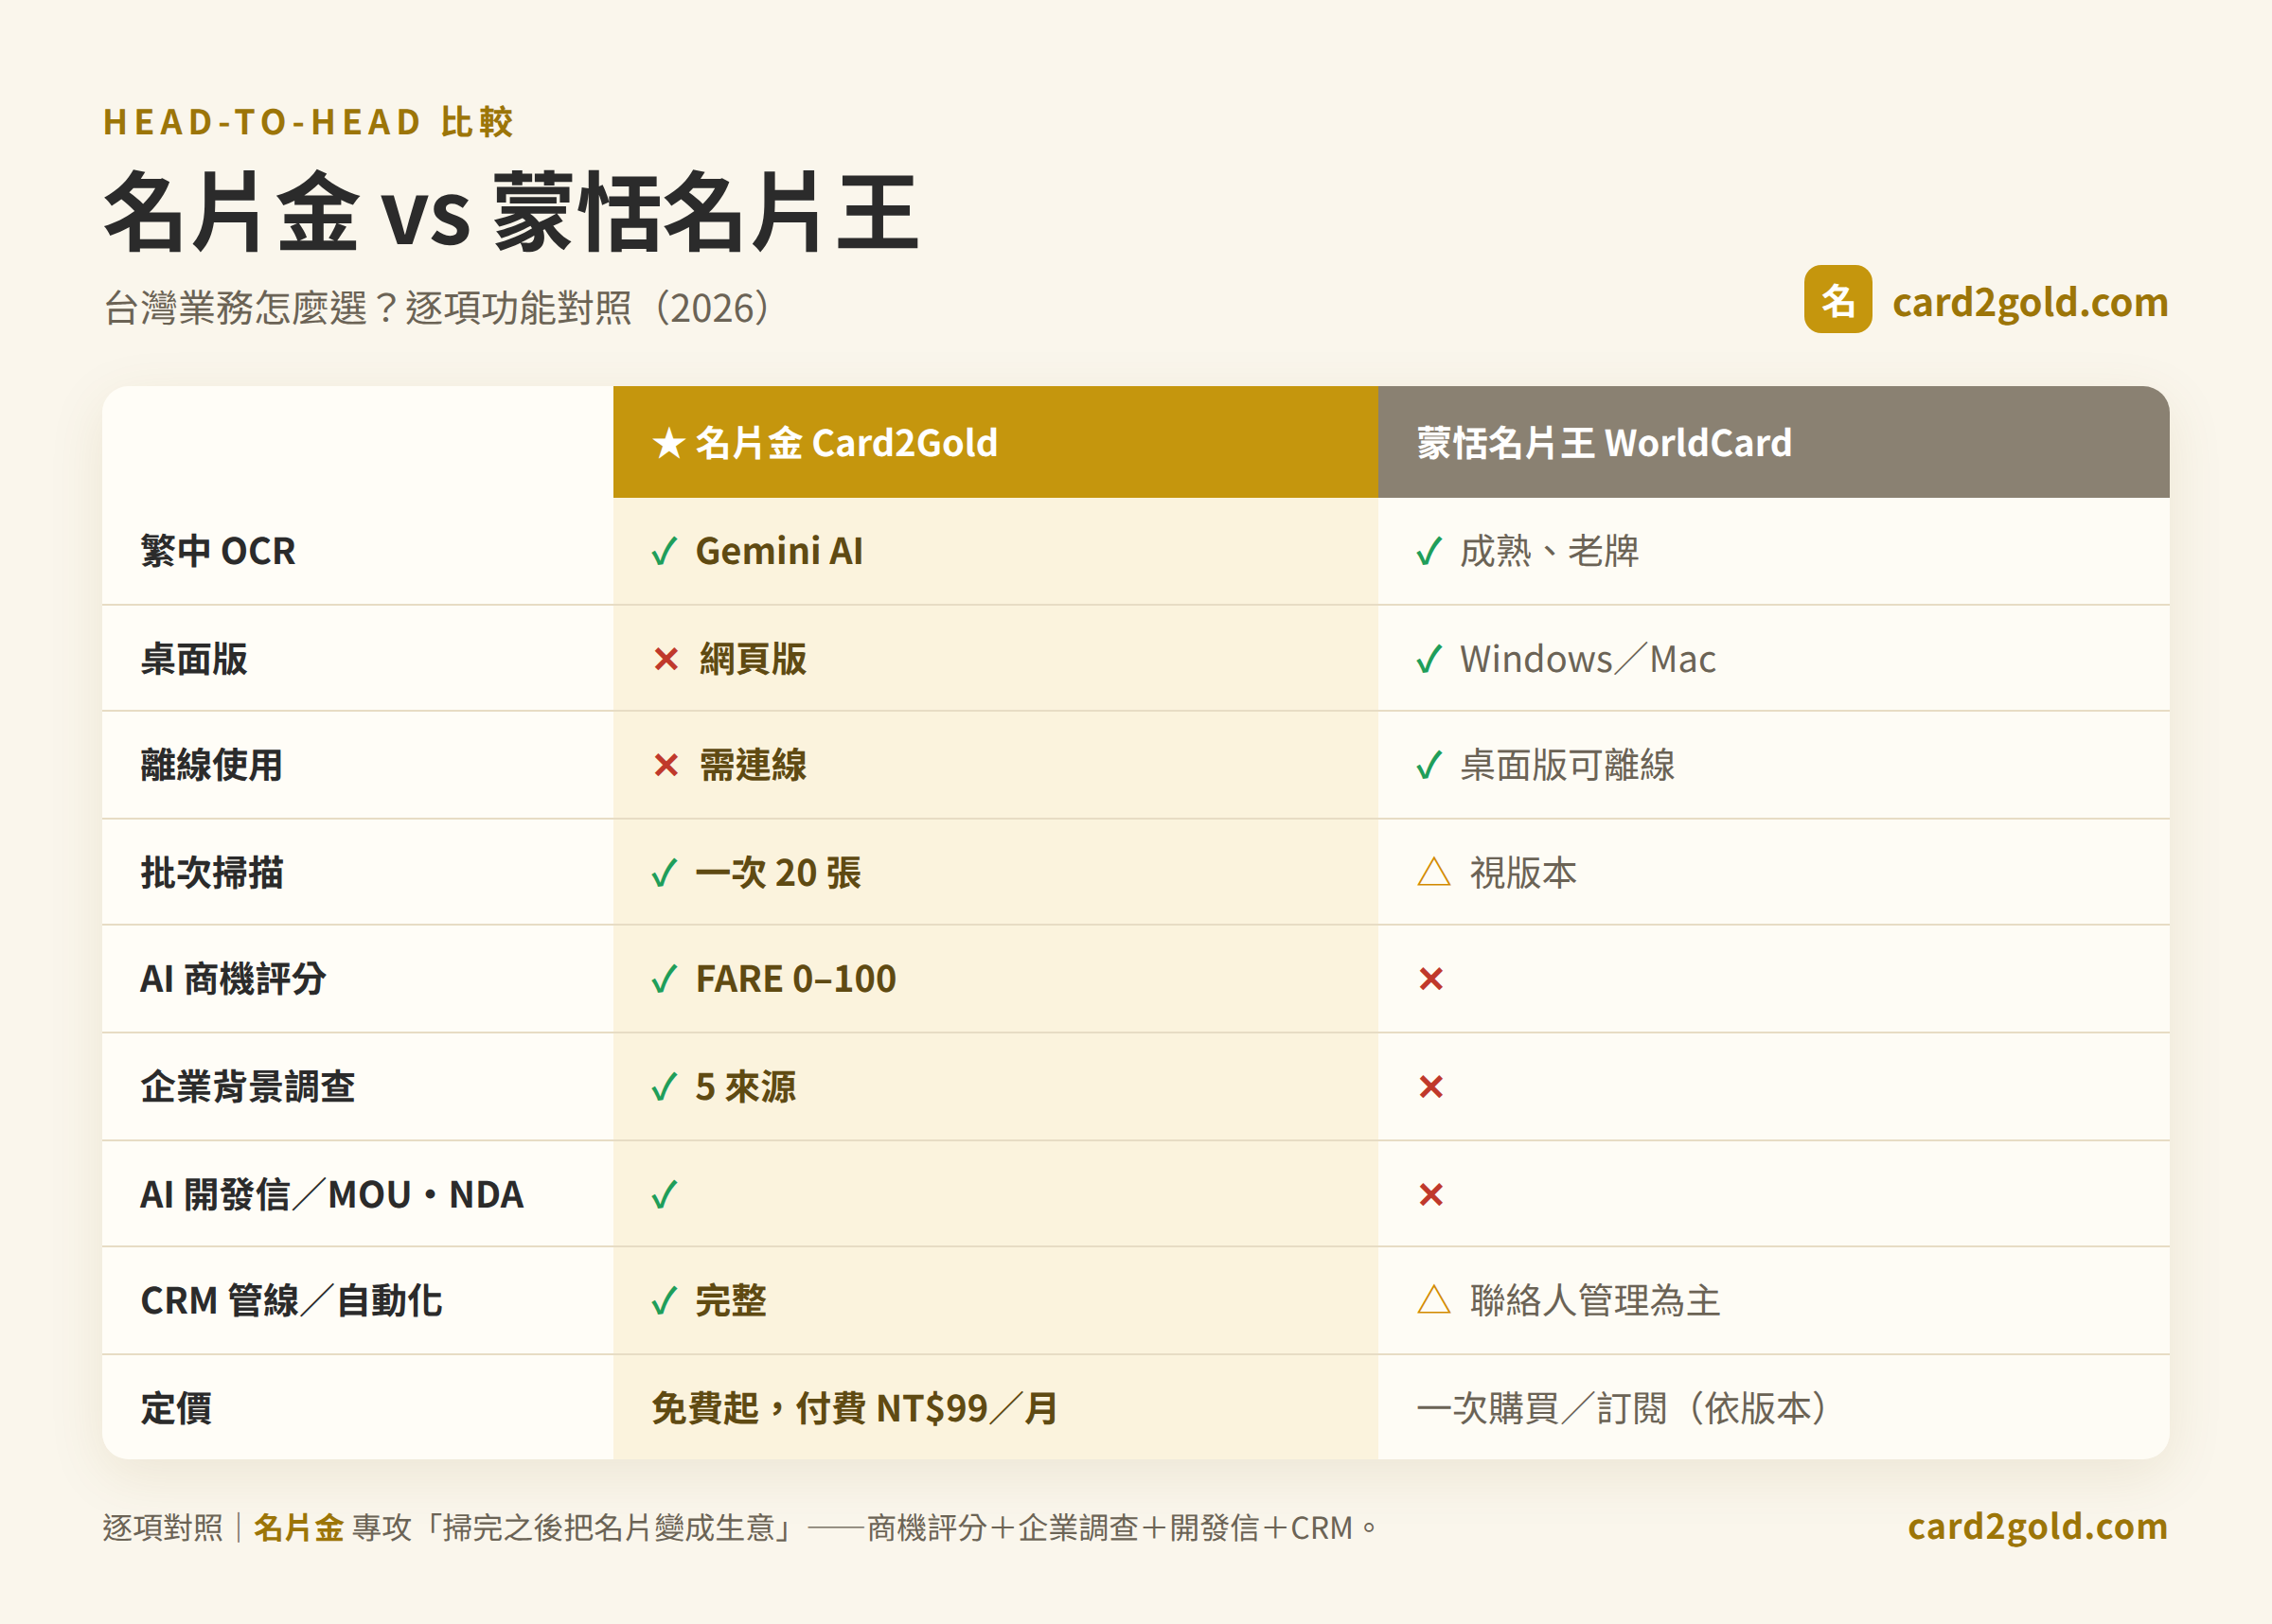Click the red cross beside 需連線
The height and width of the screenshot is (1624, 2272).
pos(666,766)
